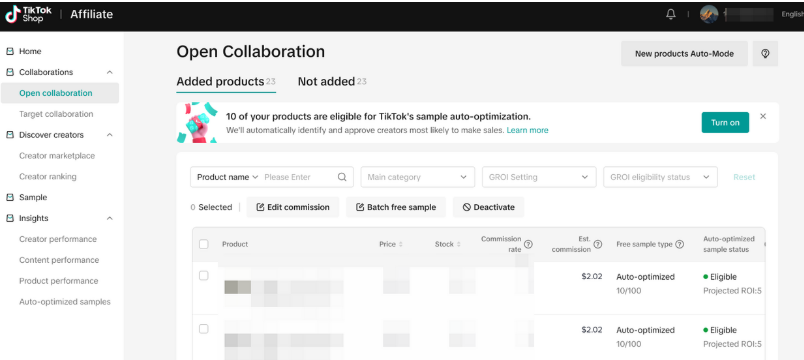Sort by Price column arrows
This screenshot has width=804, height=360.
coord(400,245)
